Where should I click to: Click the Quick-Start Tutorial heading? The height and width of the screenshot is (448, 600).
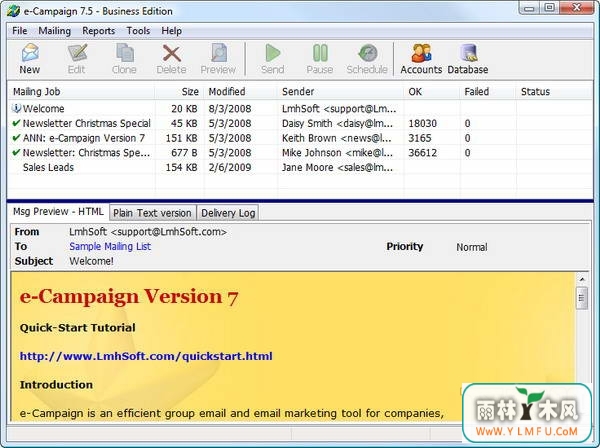pyautogui.click(x=77, y=327)
